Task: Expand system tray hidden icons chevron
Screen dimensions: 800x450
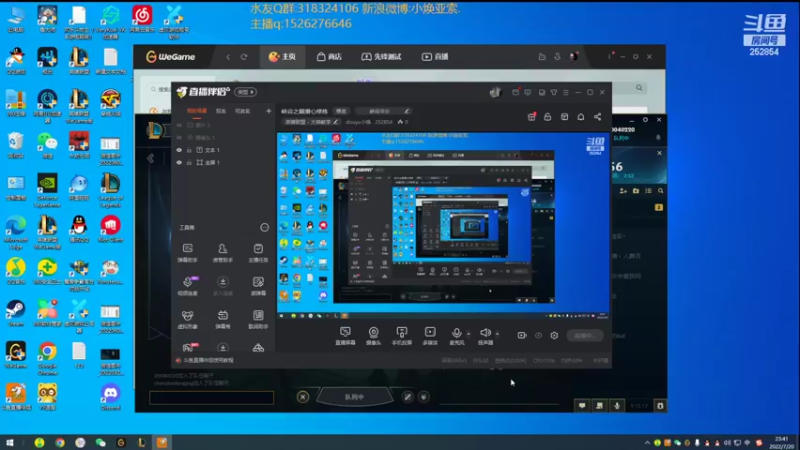Action: pos(647,442)
